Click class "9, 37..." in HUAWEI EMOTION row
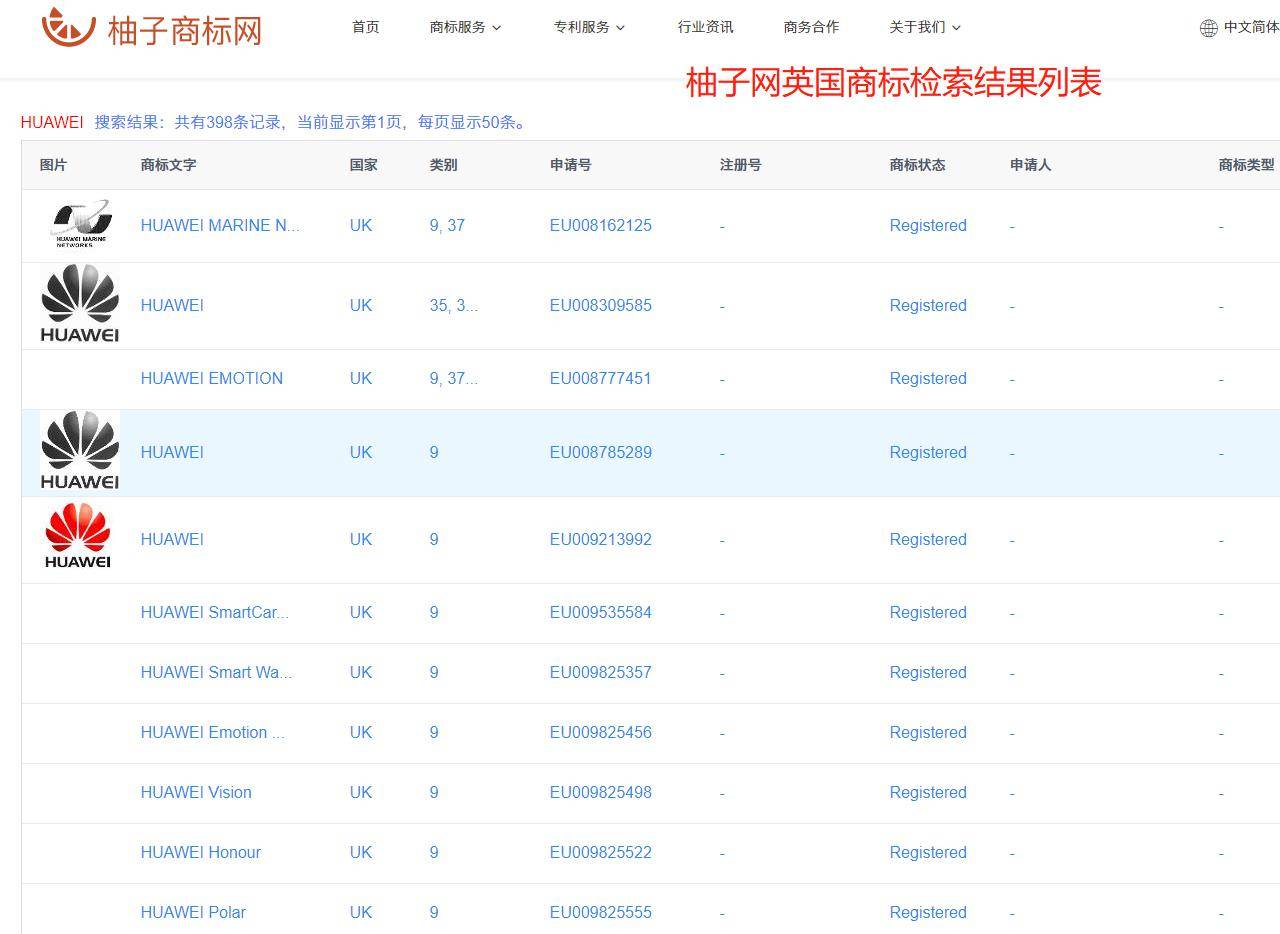The height and width of the screenshot is (934, 1280). click(x=454, y=378)
